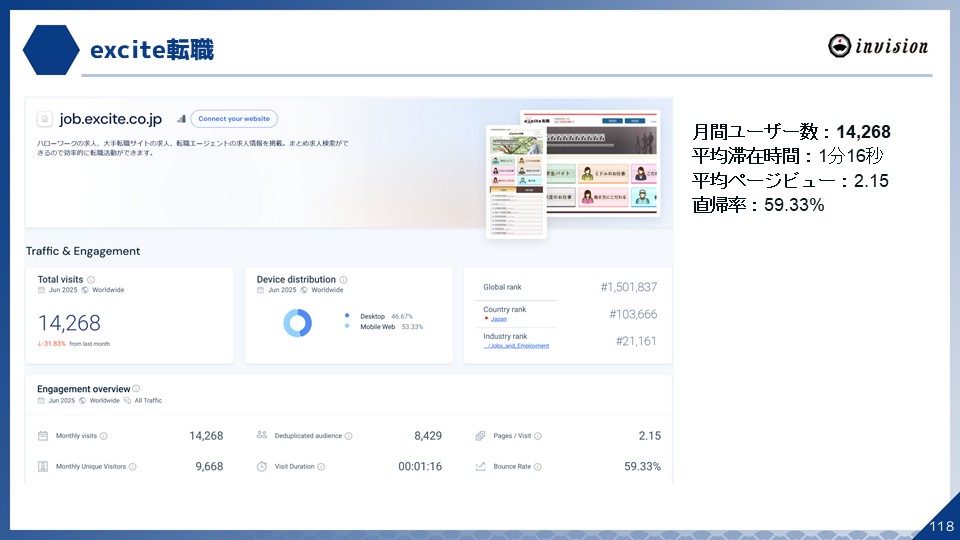Click the excite転職 slide title
This screenshot has height=540, width=960.
pos(152,50)
